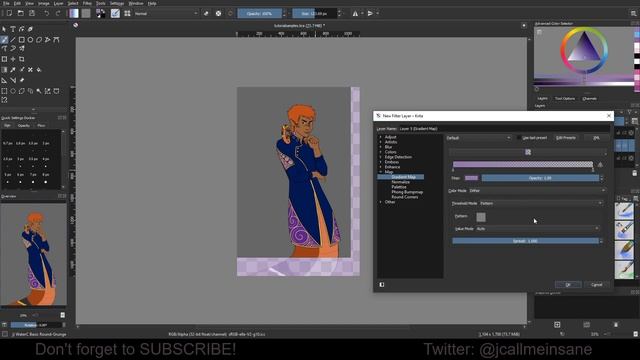
Task: Select the Rectangle tool
Action: click(x=22, y=40)
